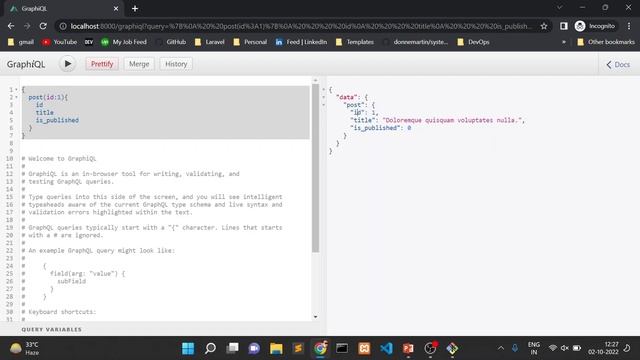The image size is (640, 360).
Task: Fold the root object in result pane
Action: [x=324, y=89]
